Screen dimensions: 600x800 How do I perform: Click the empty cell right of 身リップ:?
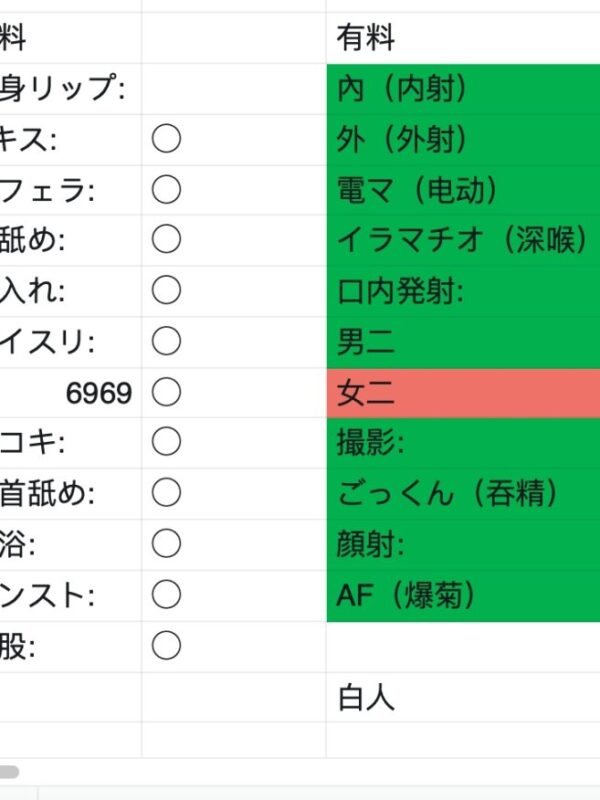(x=233, y=89)
